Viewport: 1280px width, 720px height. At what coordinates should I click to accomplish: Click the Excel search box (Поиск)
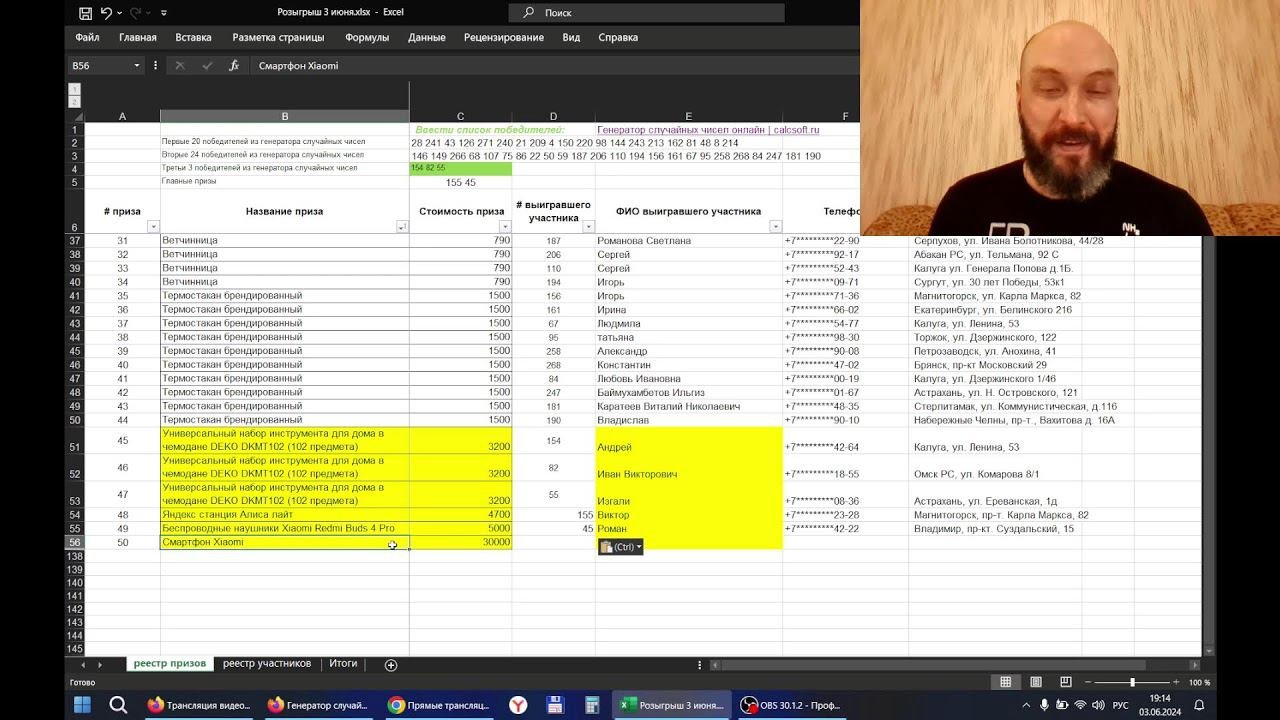[646, 13]
